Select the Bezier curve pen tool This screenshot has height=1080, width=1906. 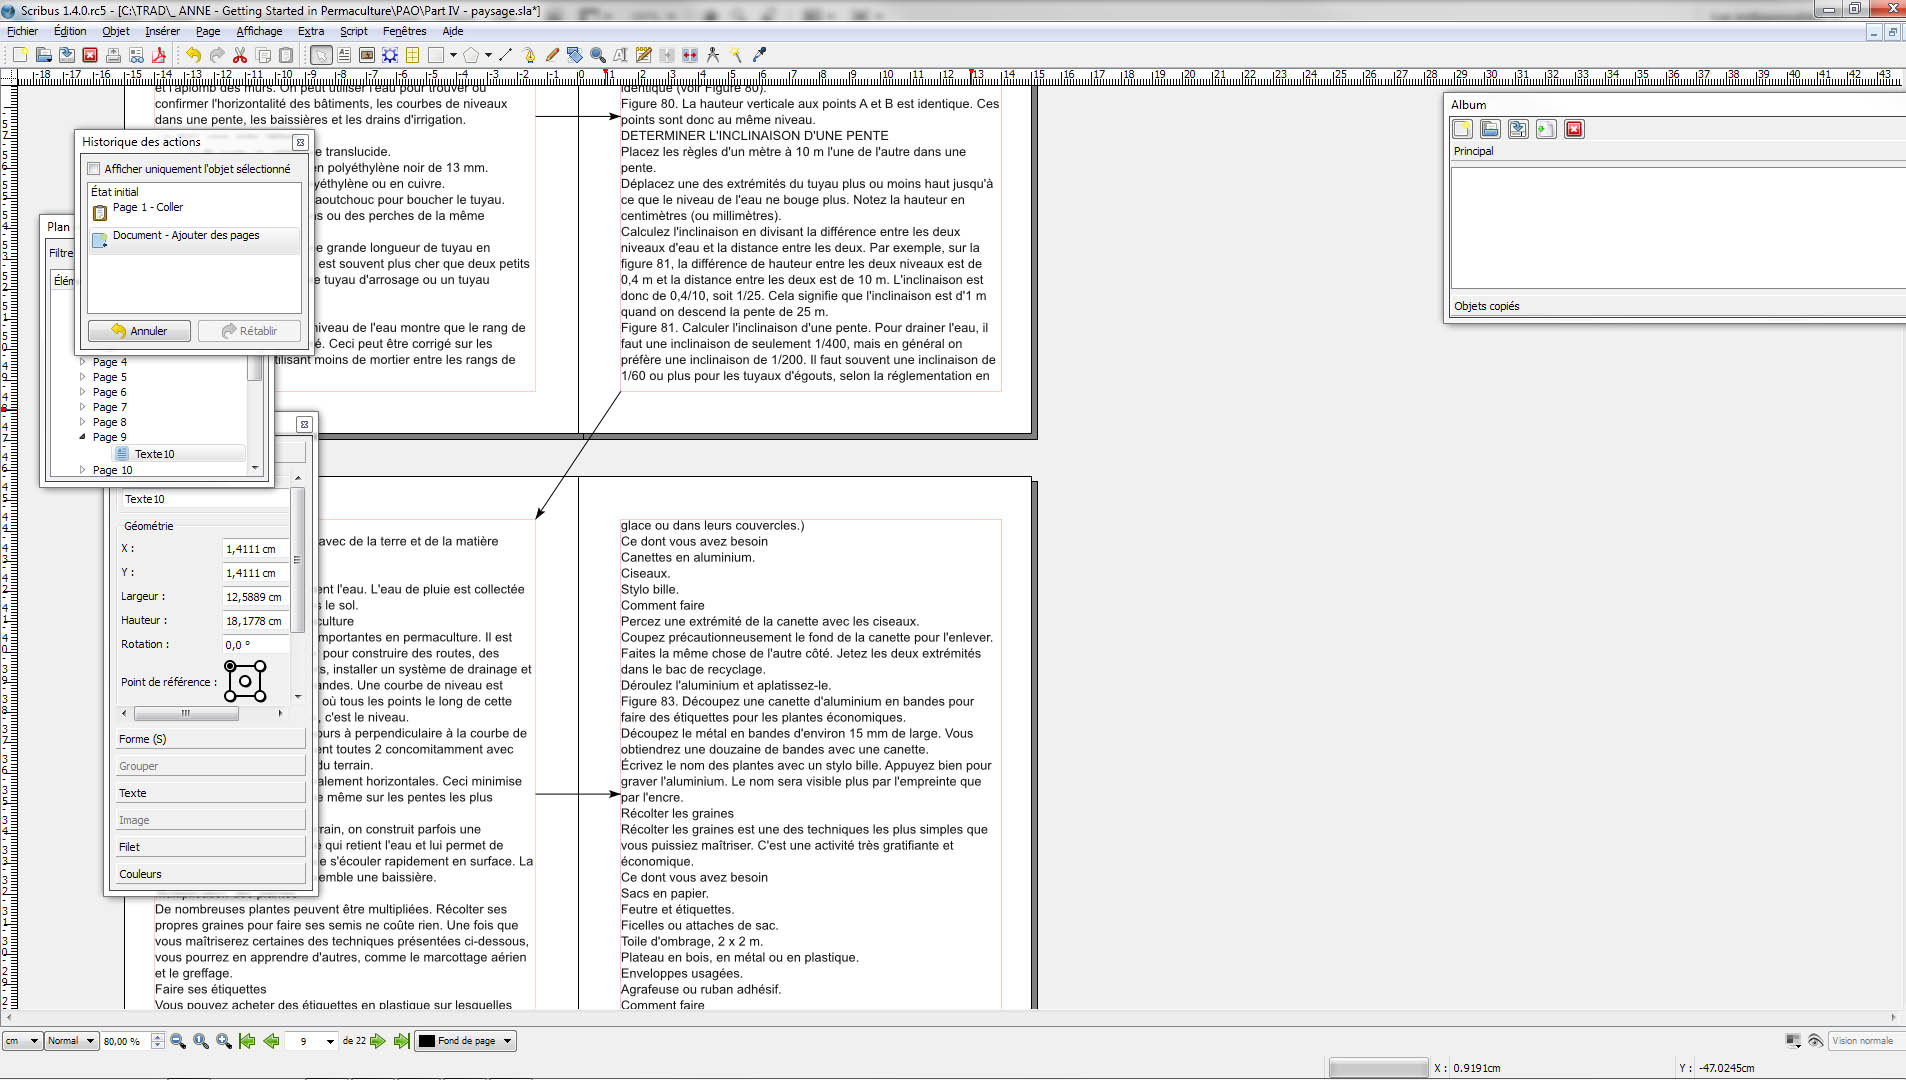click(x=529, y=55)
